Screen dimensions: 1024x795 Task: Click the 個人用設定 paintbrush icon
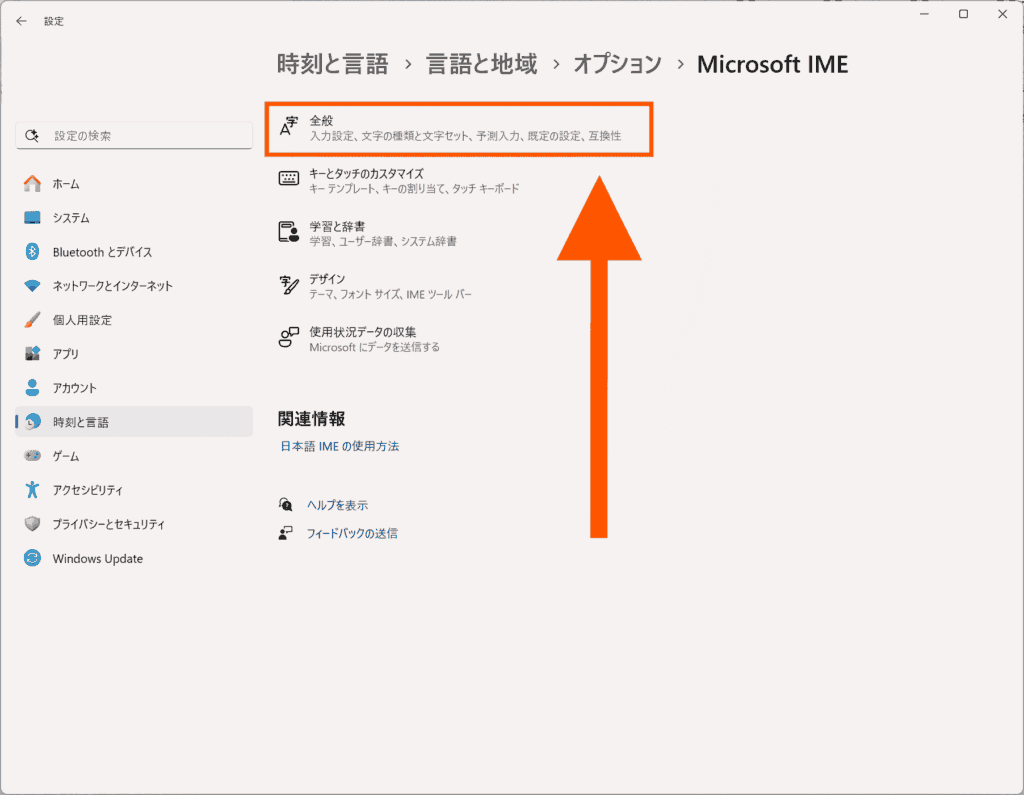click(x=32, y=319)
